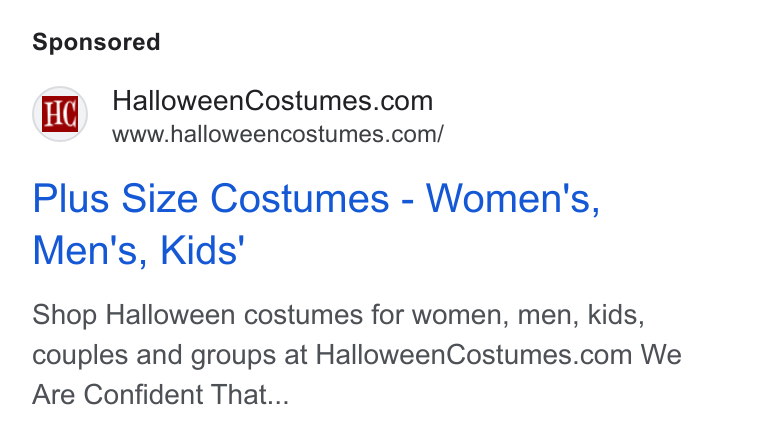Click the 'Women's,' word in headline

pos(513,199)
